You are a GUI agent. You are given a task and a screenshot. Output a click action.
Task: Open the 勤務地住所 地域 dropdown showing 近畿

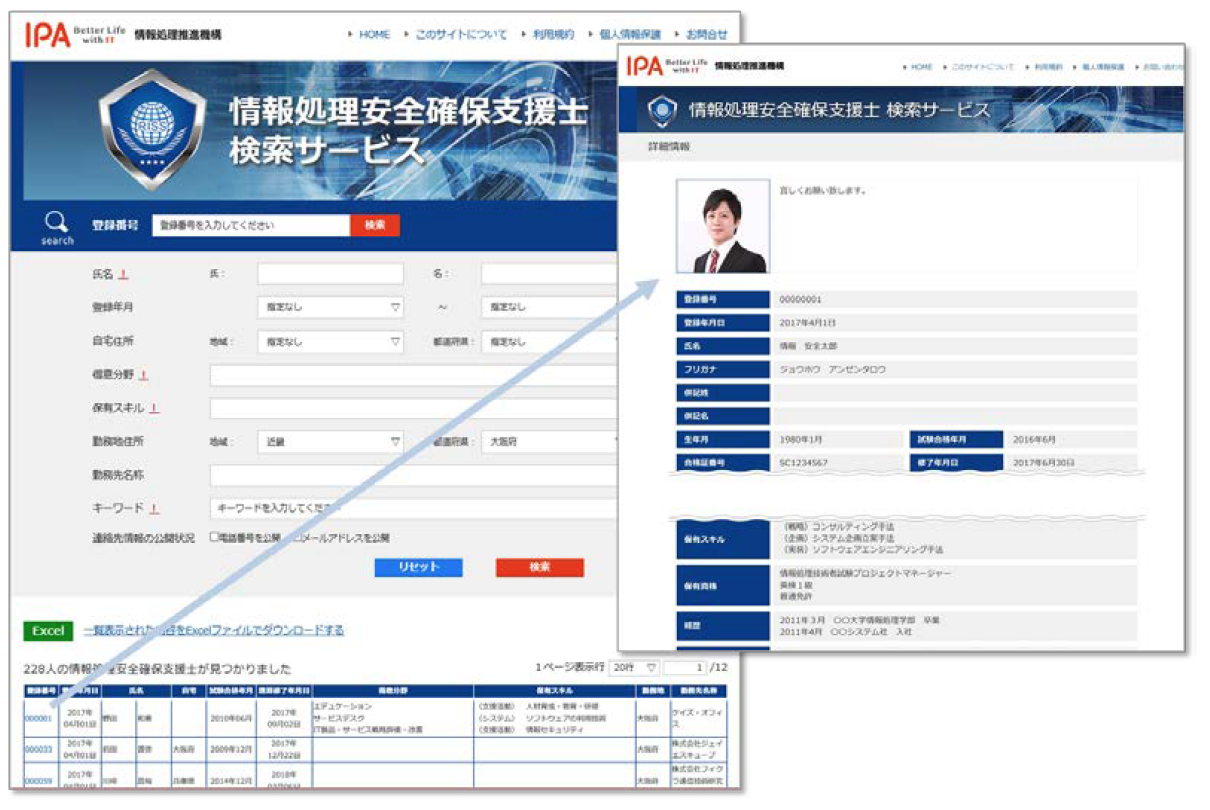tap(330, 442)
